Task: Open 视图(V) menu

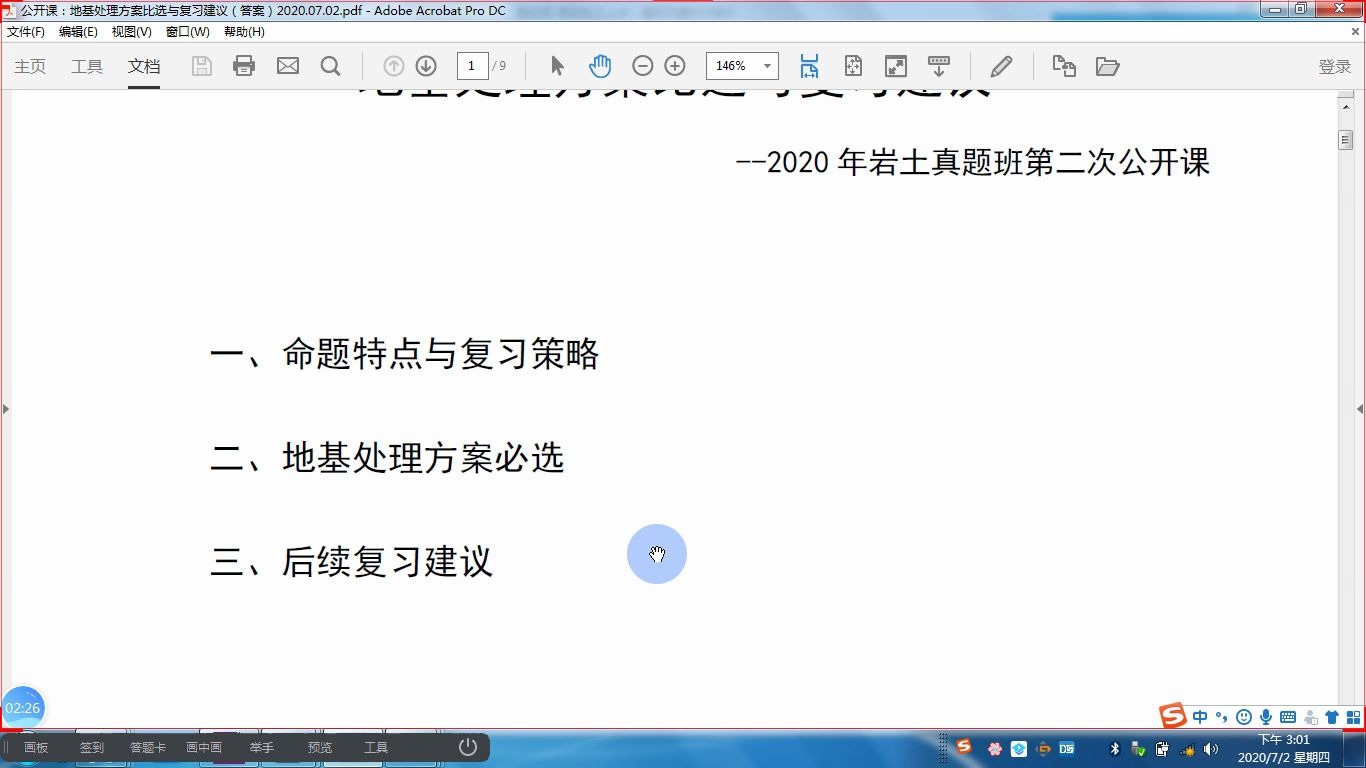Action: click(132, 32)
